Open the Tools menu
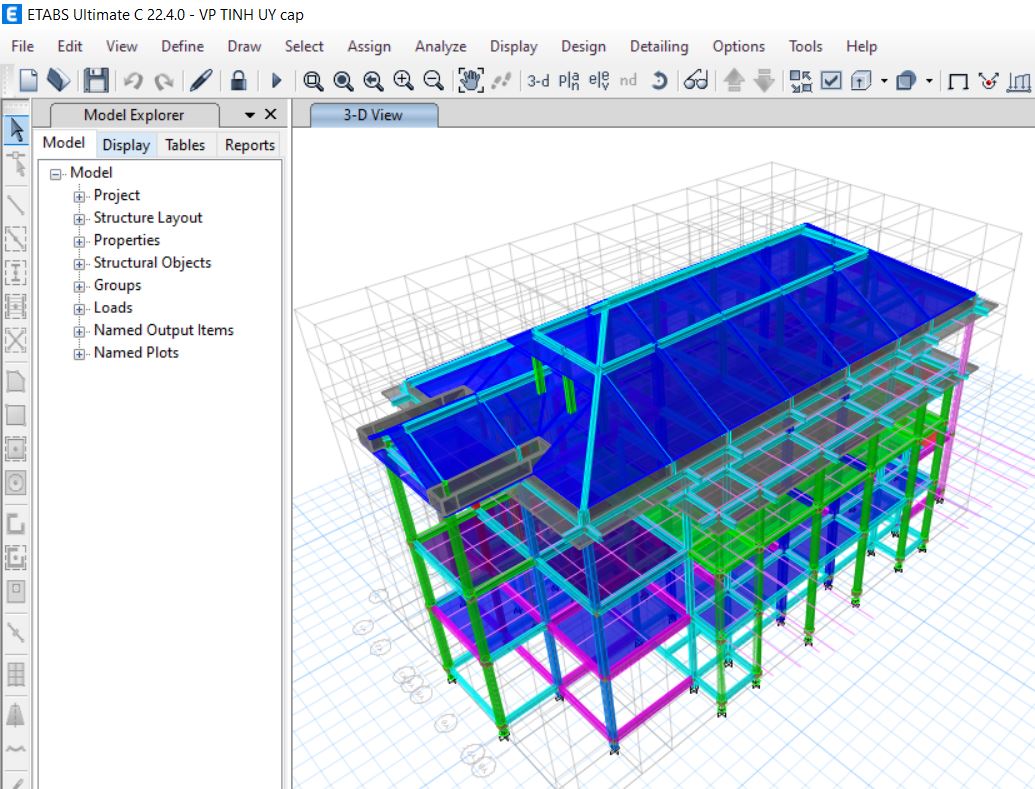This screenshot has height=789, width=1035. point(805,46)
